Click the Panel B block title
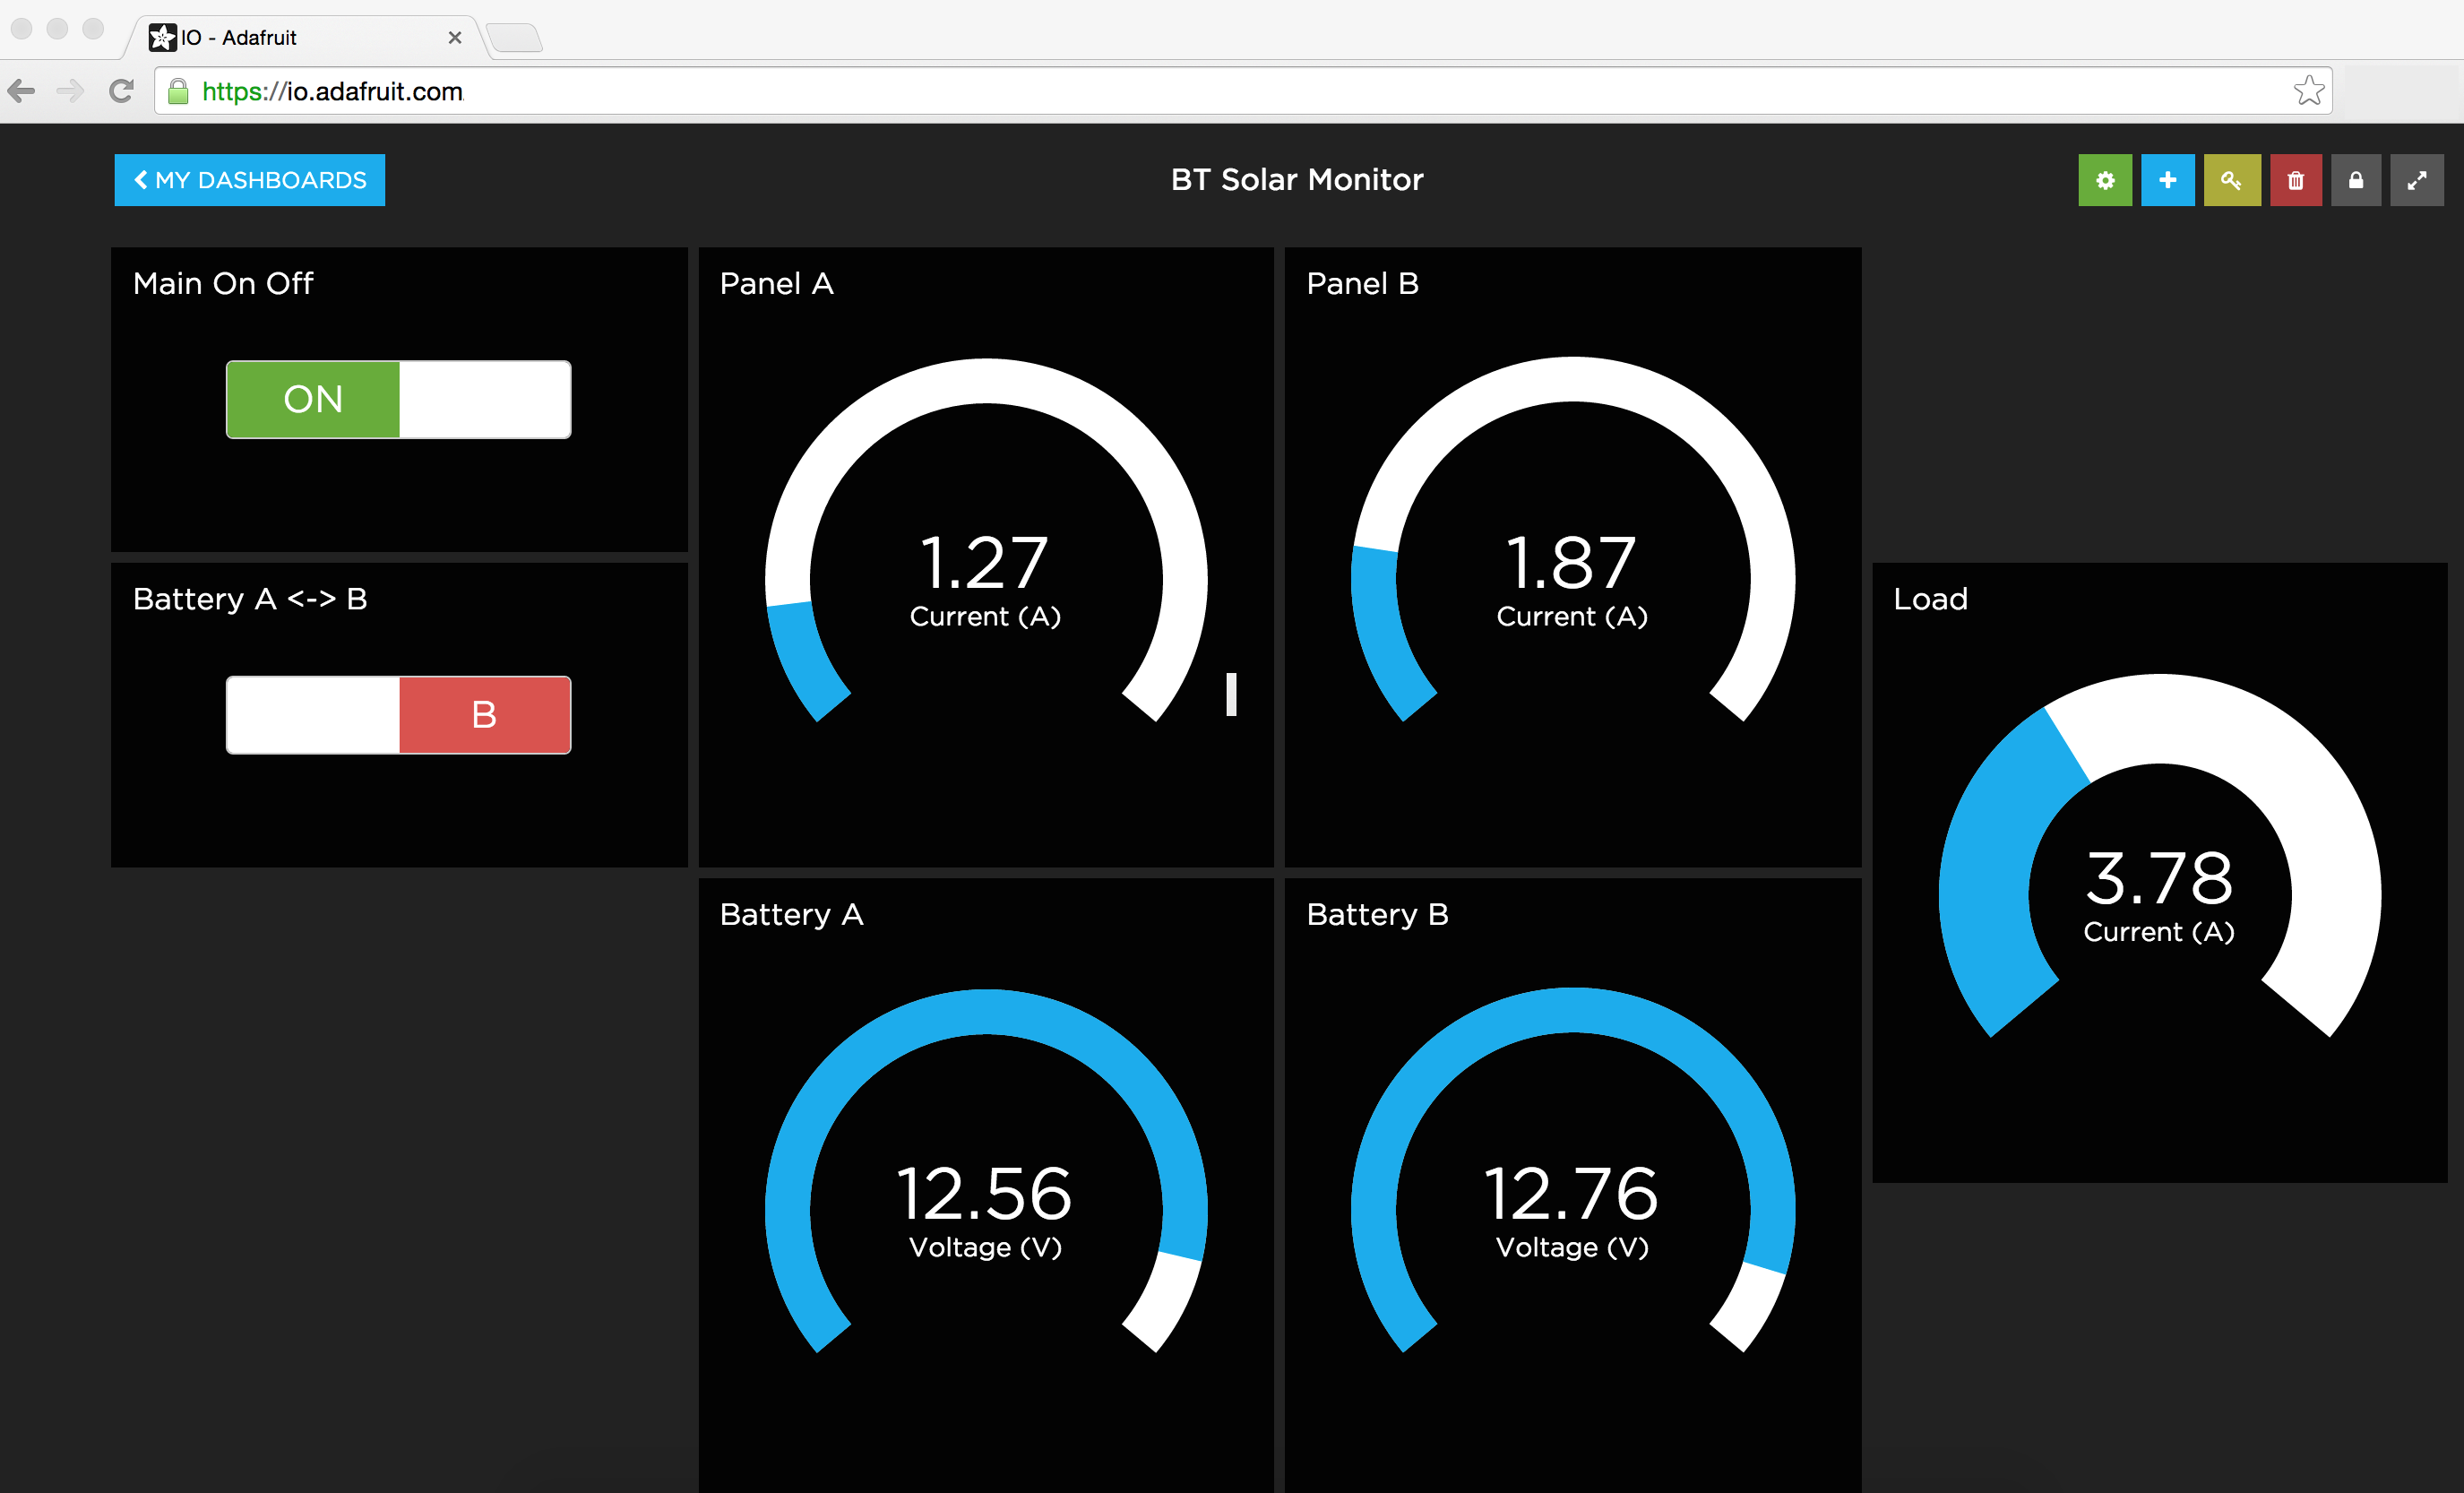The image size is (2464, 1493). [1363, 284]
